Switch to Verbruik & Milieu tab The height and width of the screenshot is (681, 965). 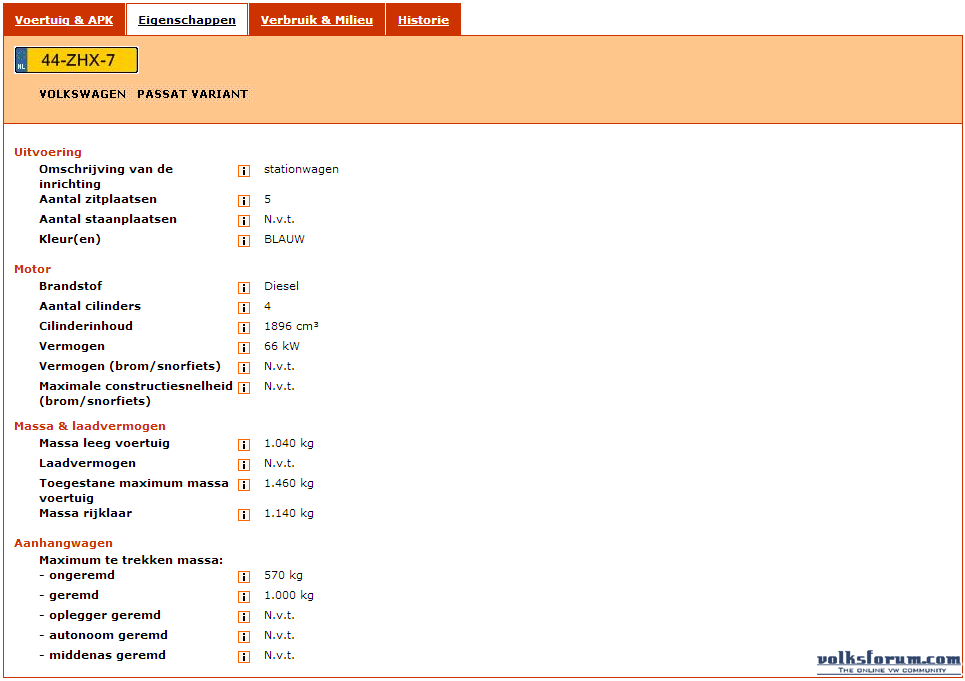pyautogui.click(x=317, y=20)
